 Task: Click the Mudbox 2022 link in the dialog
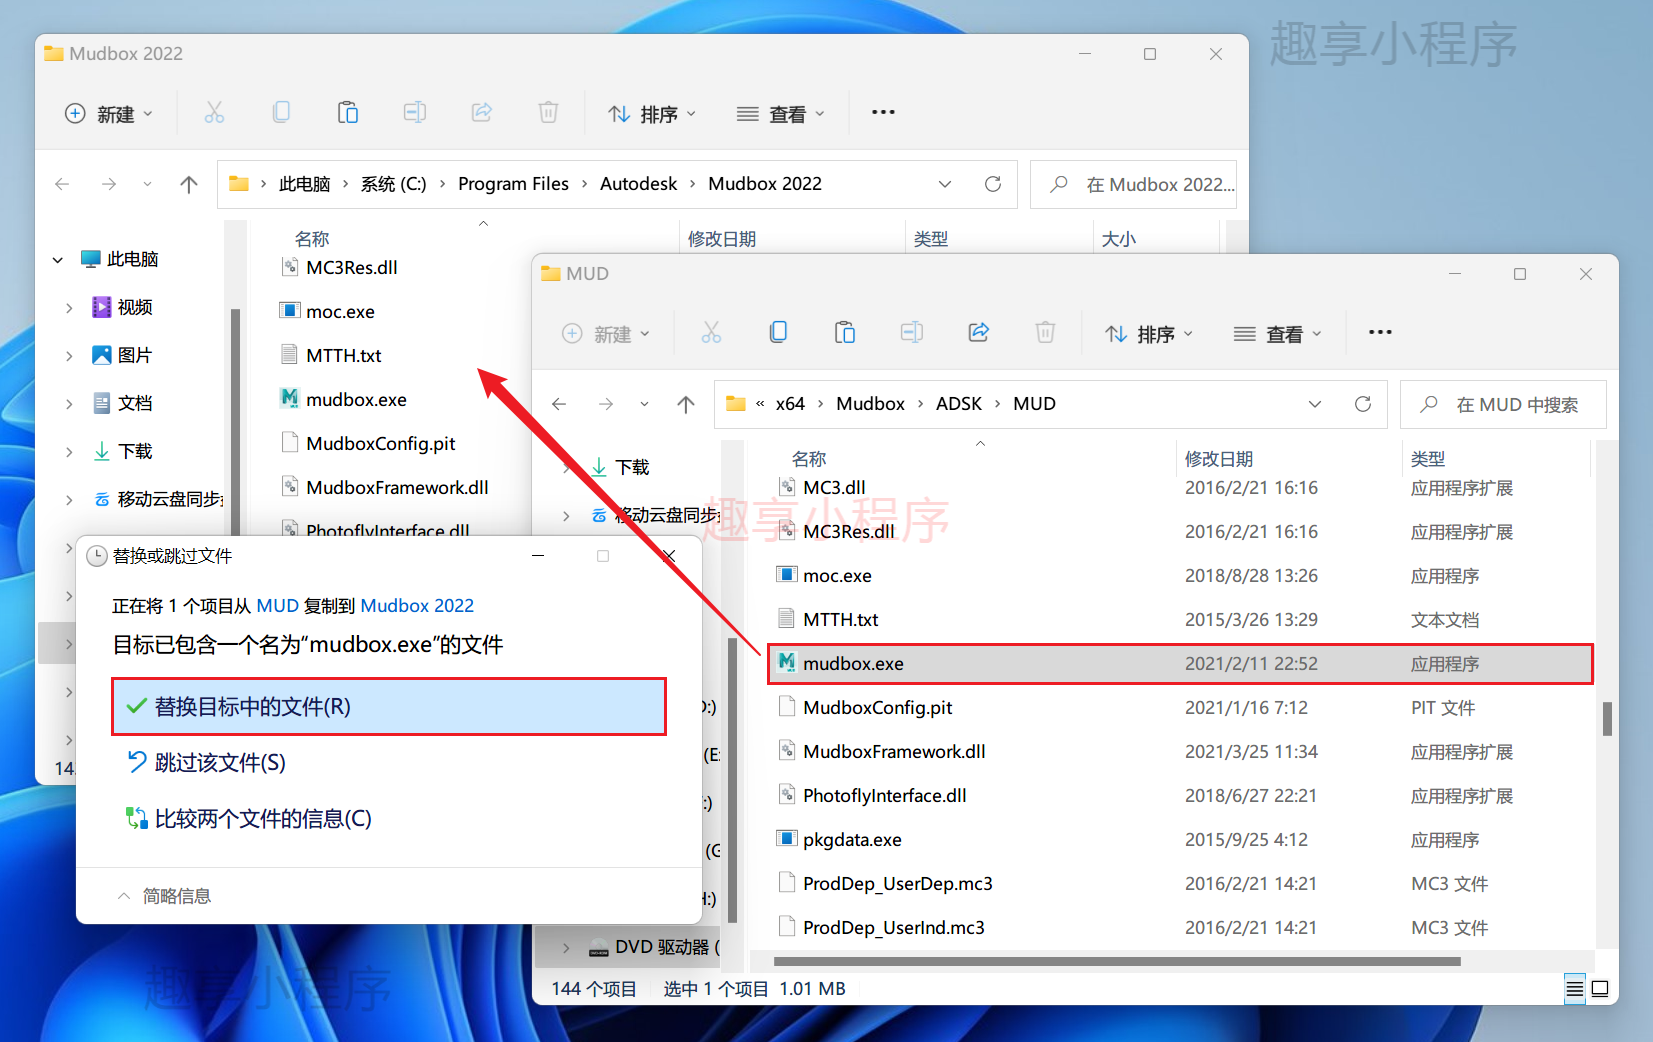417,606
